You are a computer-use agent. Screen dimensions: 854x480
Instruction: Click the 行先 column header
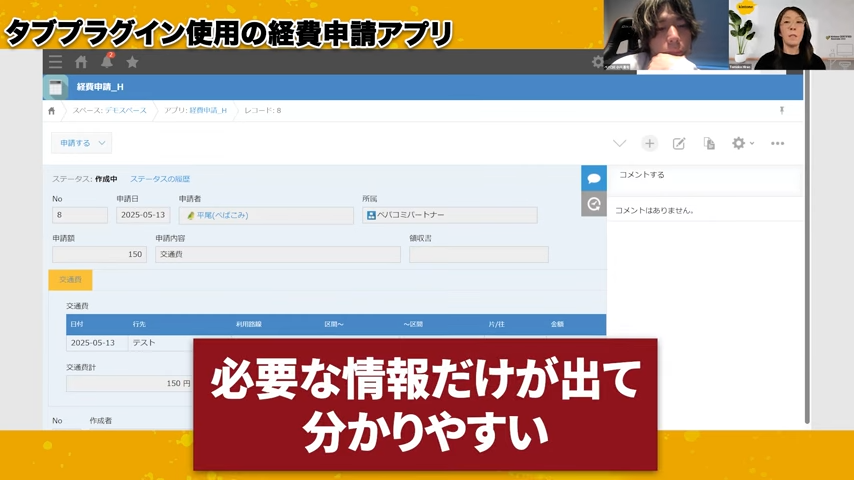(139, 324)
